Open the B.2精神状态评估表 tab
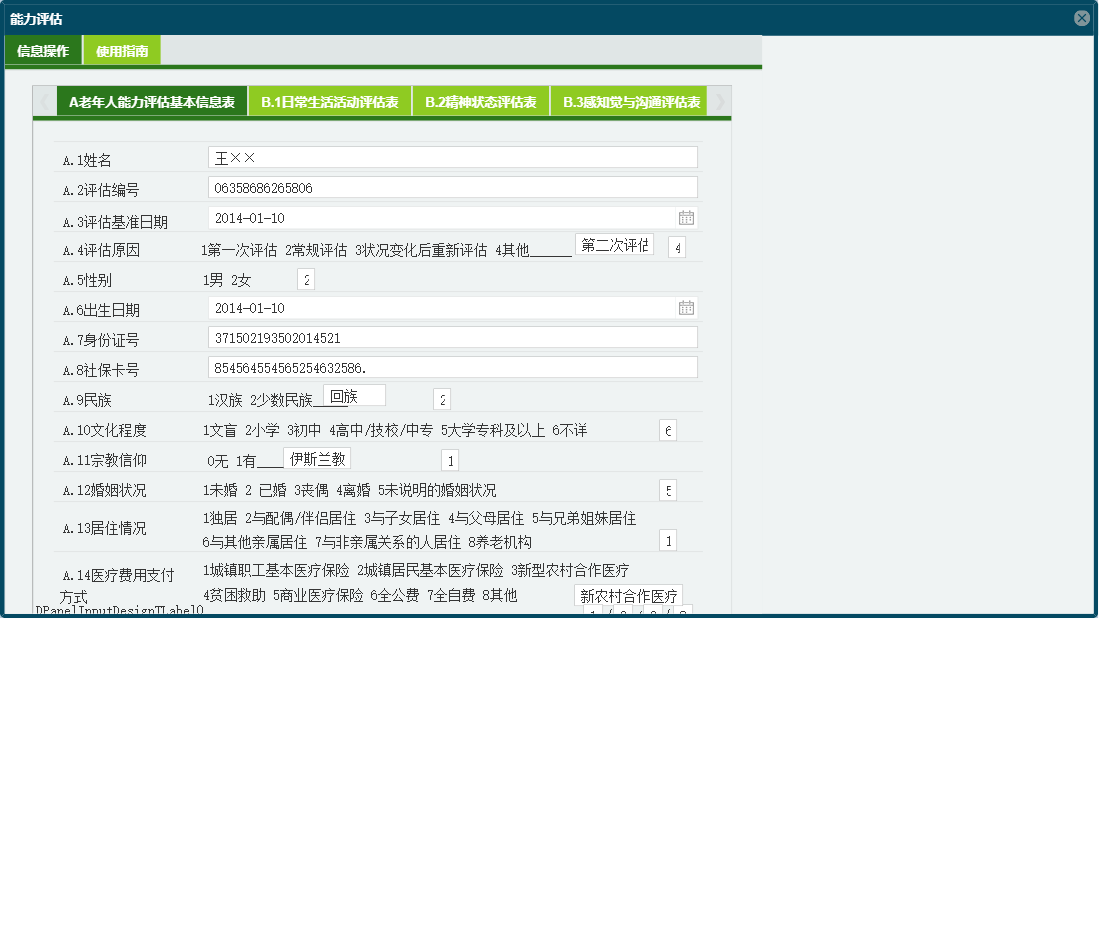The image size is (1099, 937). (x=481, y=100)
